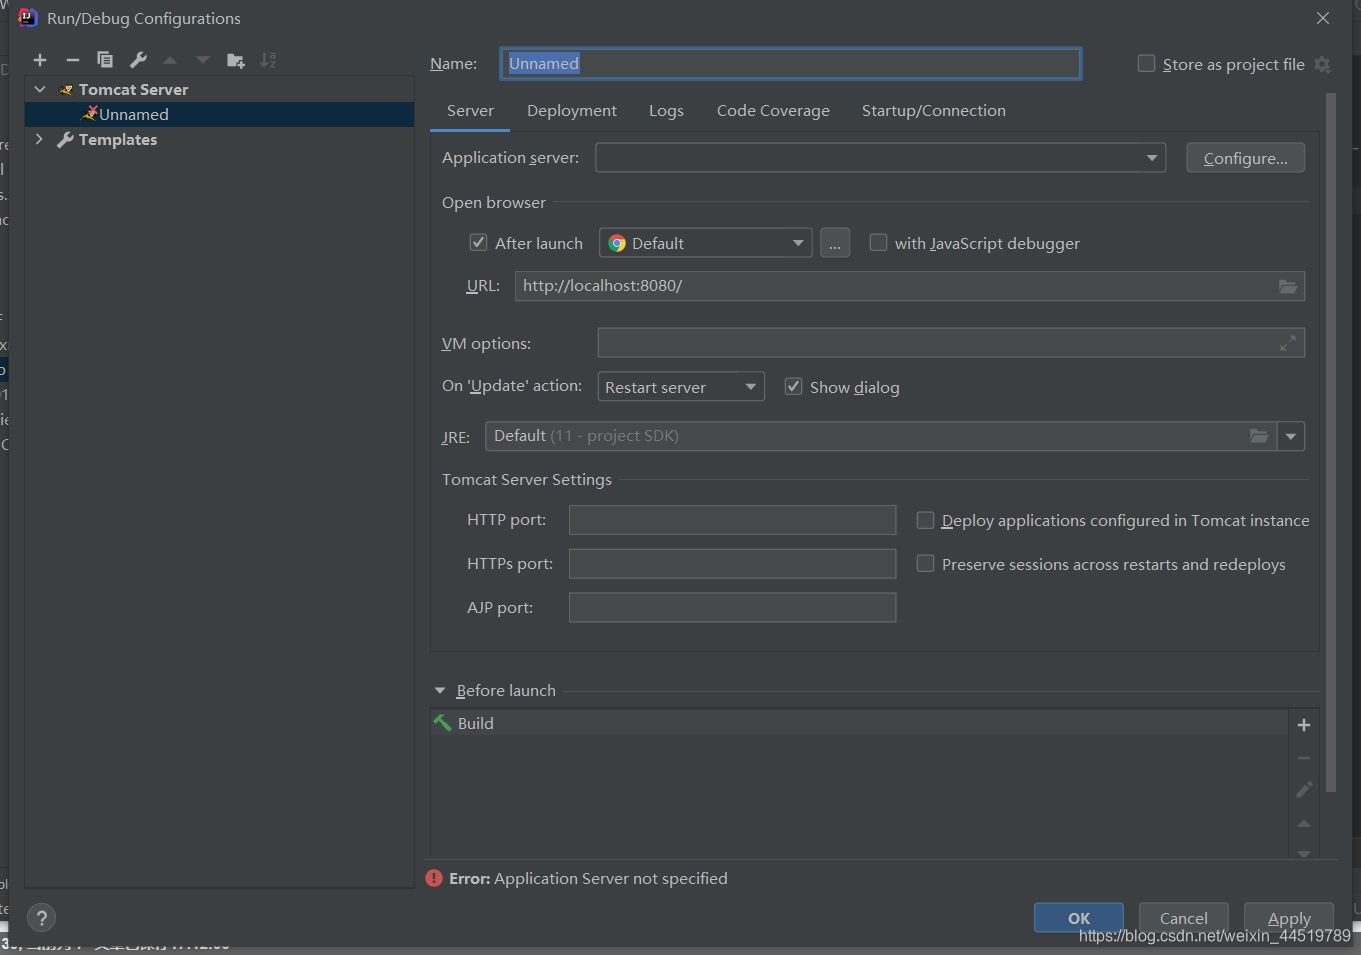Image resolution: width=1361 pixels, height=955 pixels.
Task: Expand Templates tree node
Action: tap(40, 139)
